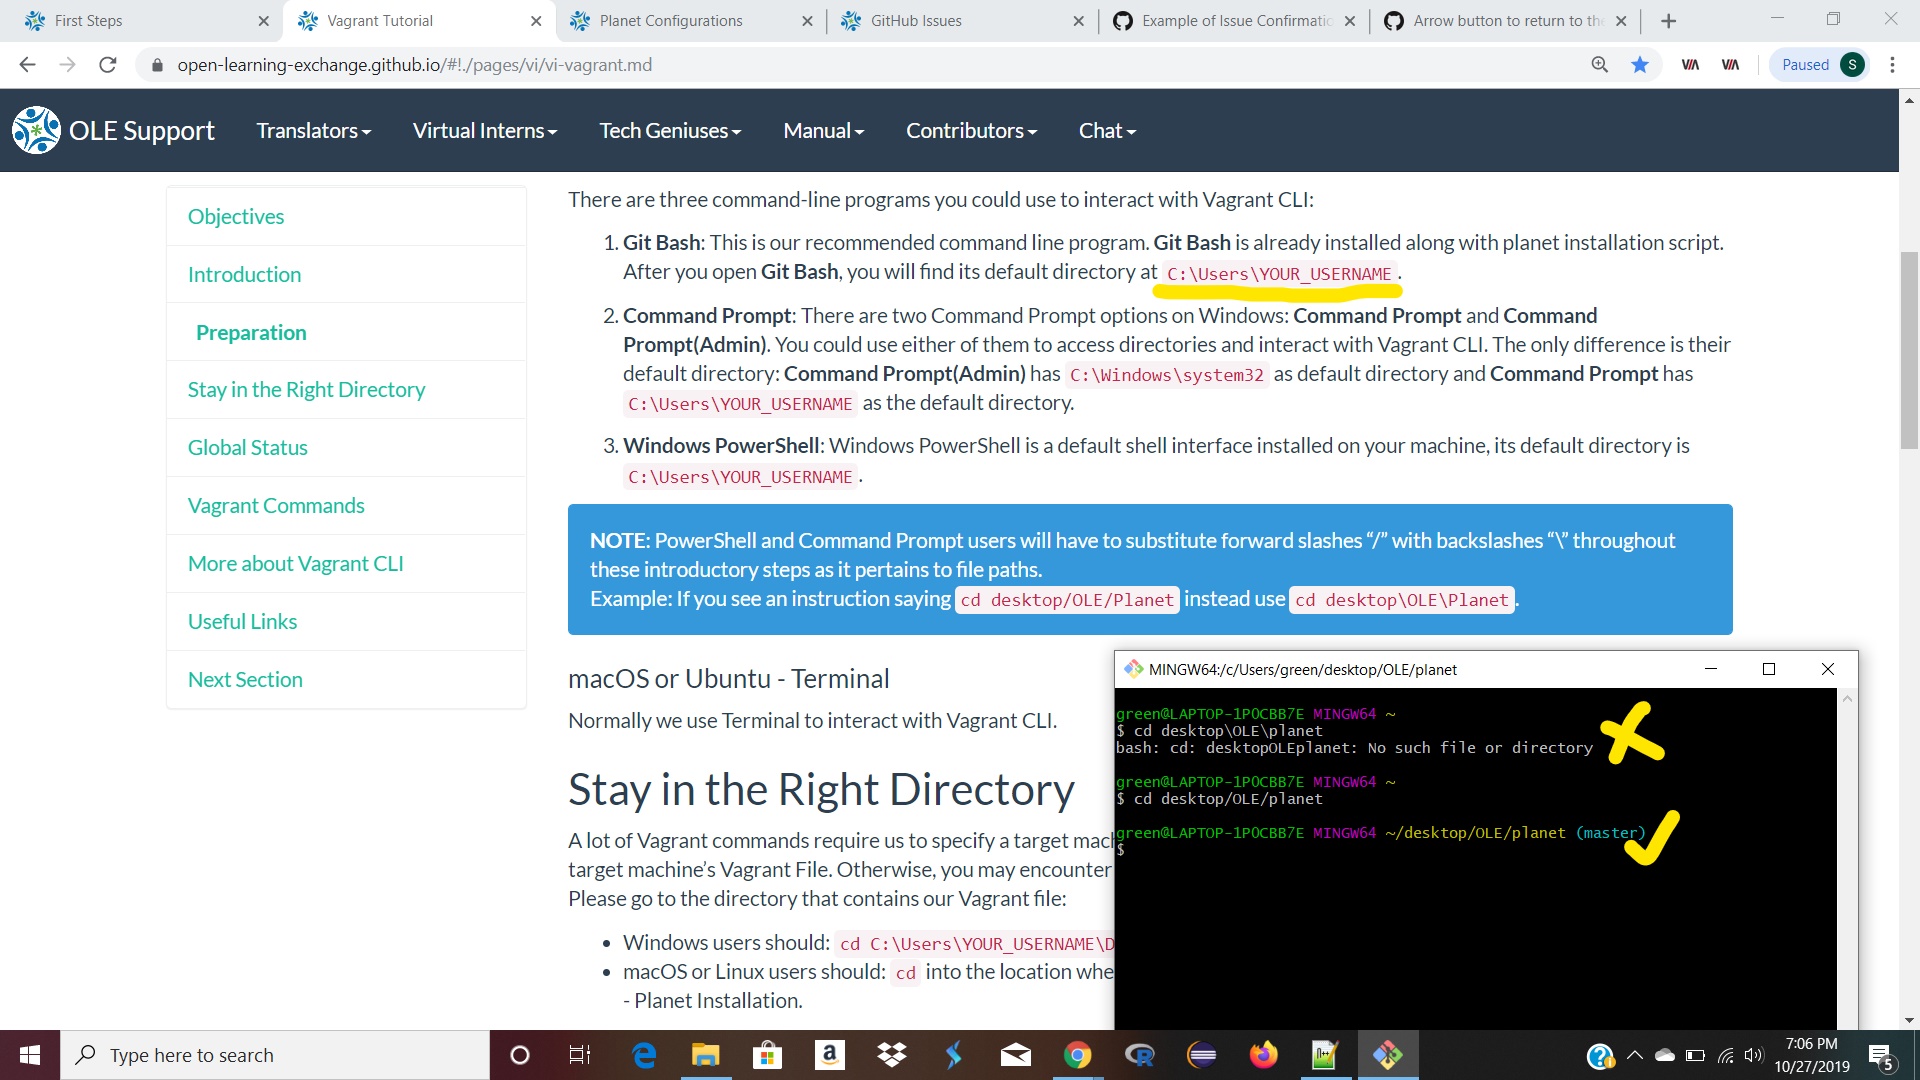1920x1080 pixels.
Task: Open a new browser tab with plus
Action: pos(1668,21)
